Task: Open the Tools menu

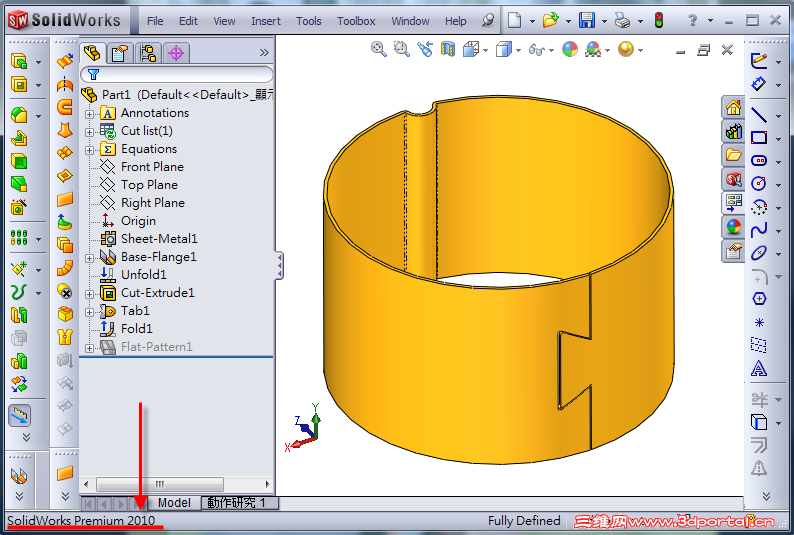Action: (x=308, y=21)
